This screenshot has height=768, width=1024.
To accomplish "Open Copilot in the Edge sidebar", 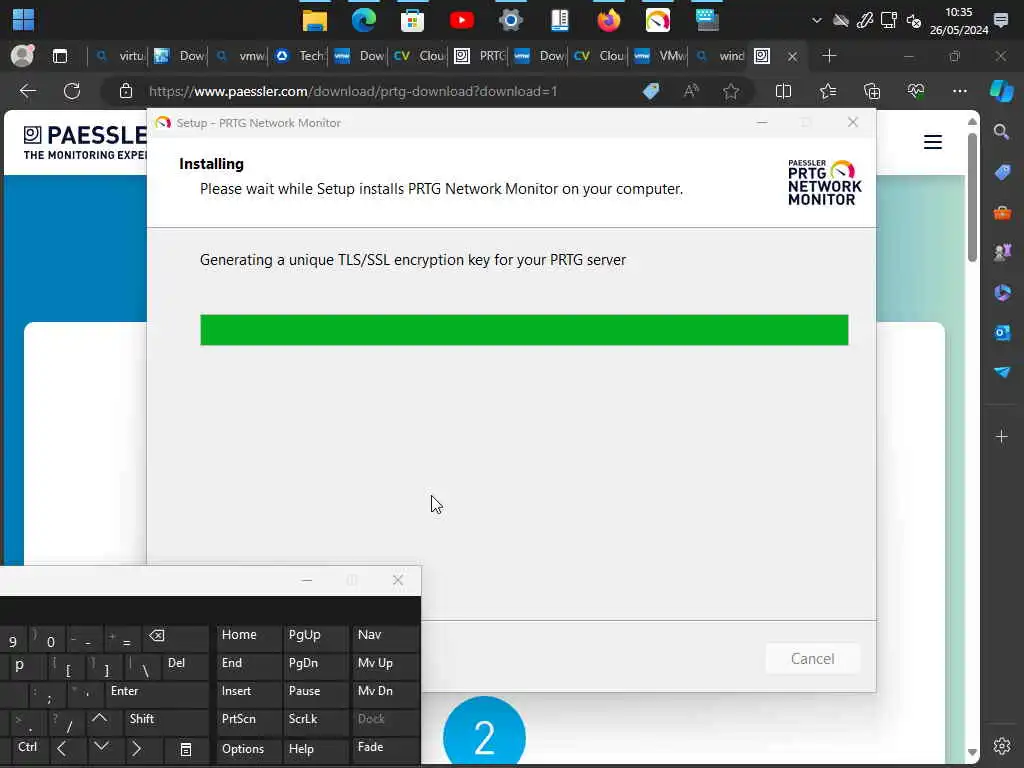I will click(x=1001, y=91).
